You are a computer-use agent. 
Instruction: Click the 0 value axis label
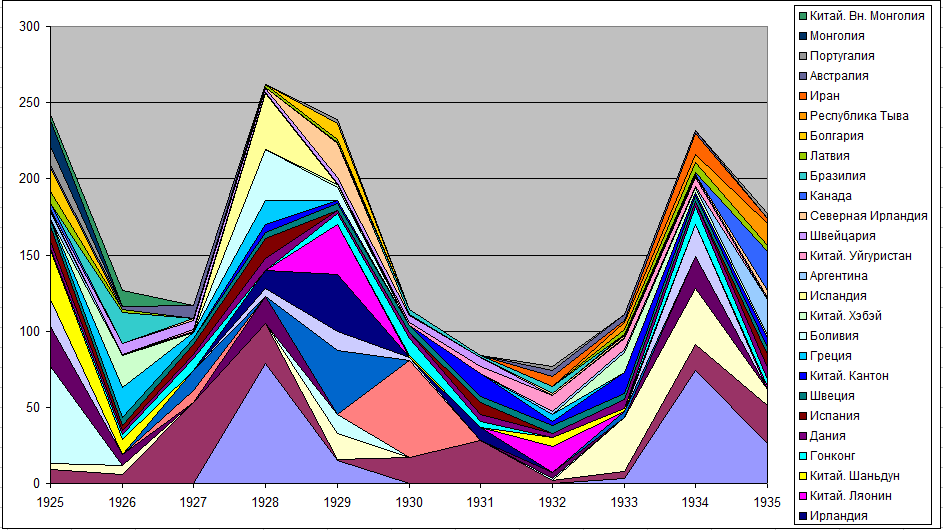point(36,483)
